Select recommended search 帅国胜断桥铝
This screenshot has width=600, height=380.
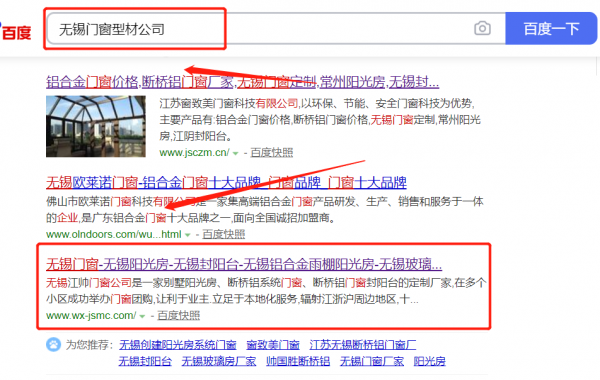coord(298,361)
